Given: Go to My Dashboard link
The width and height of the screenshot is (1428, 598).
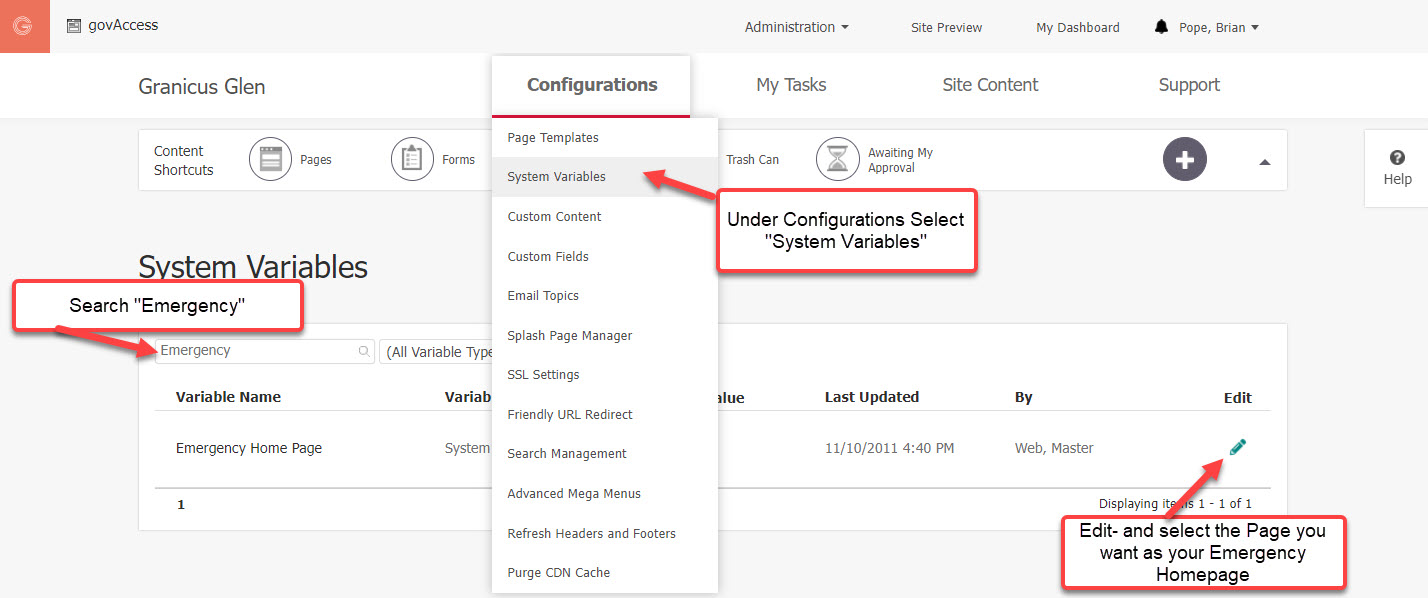Looking at the screenshot, I should (1077, 27).
